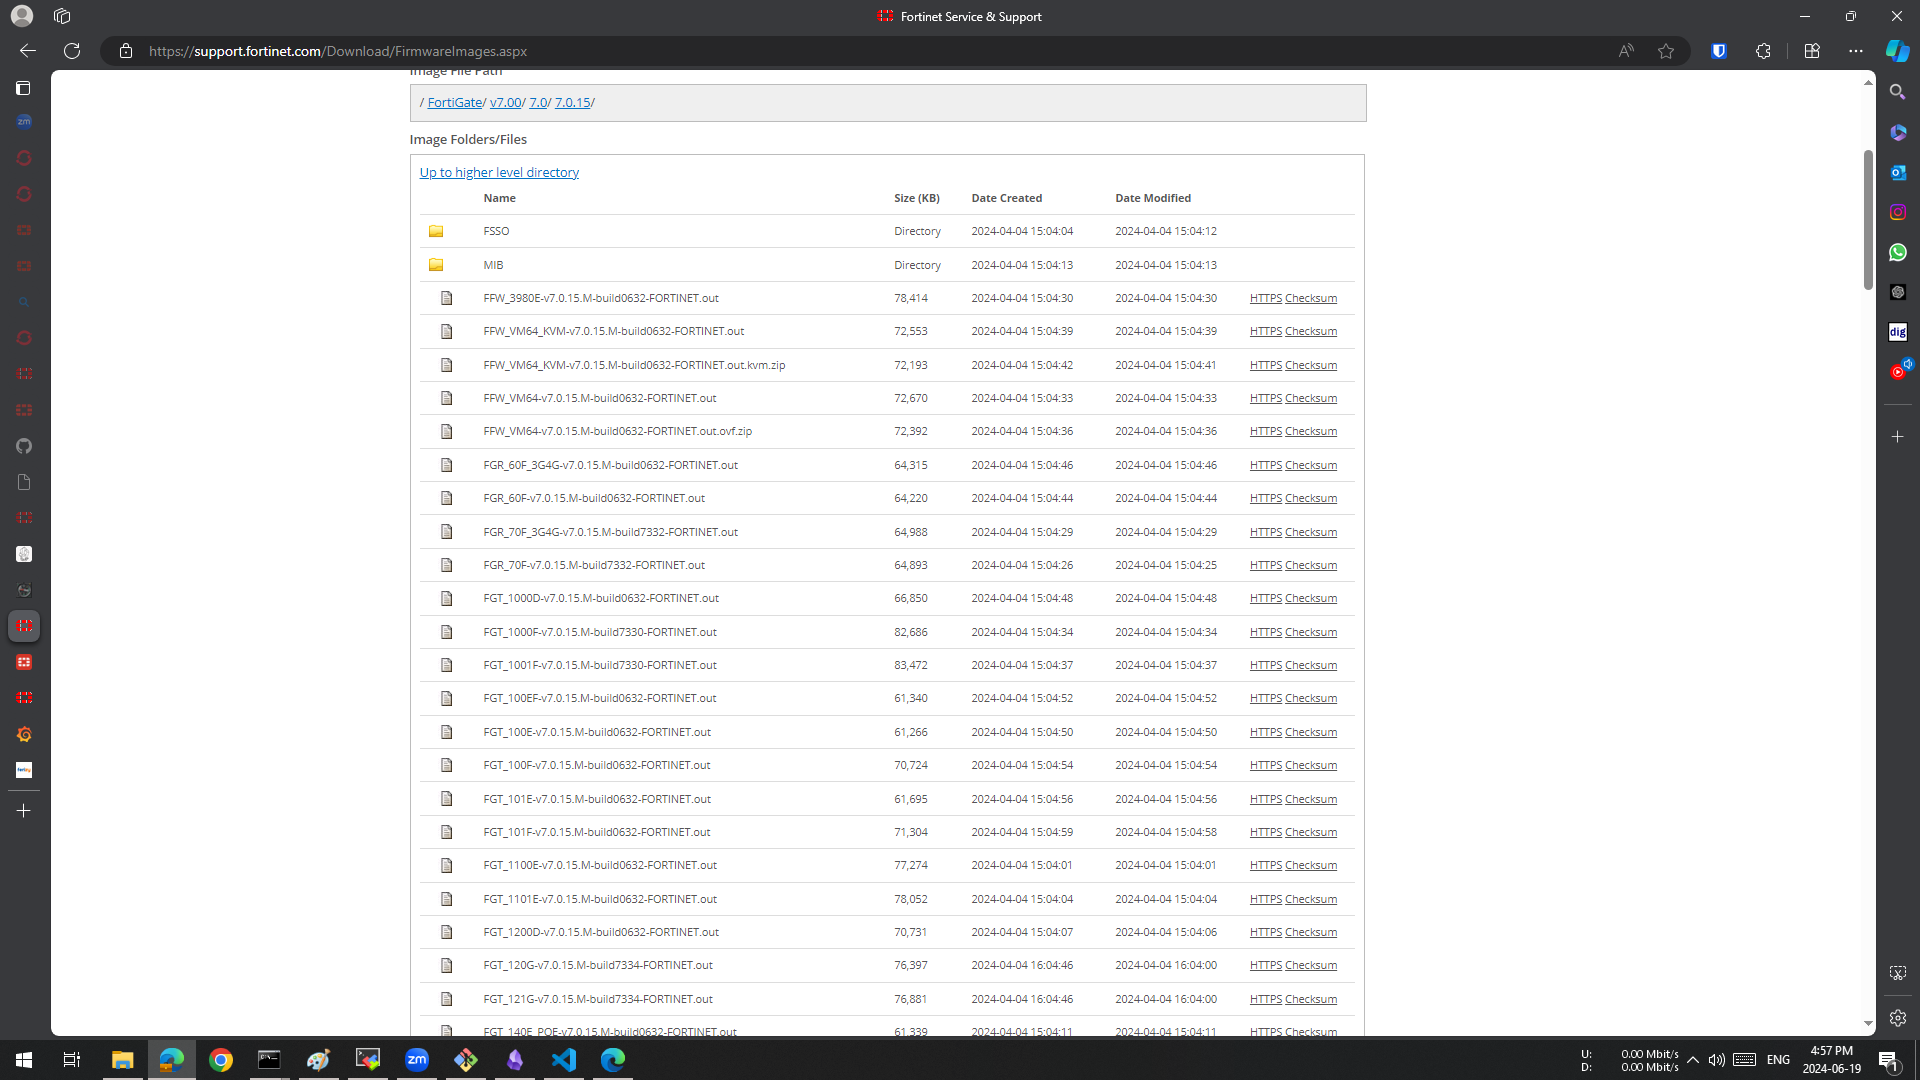1920x1080 pixels.
Task: Click the scrollbar down arrow
Action: click(x=1868, y=1024)
